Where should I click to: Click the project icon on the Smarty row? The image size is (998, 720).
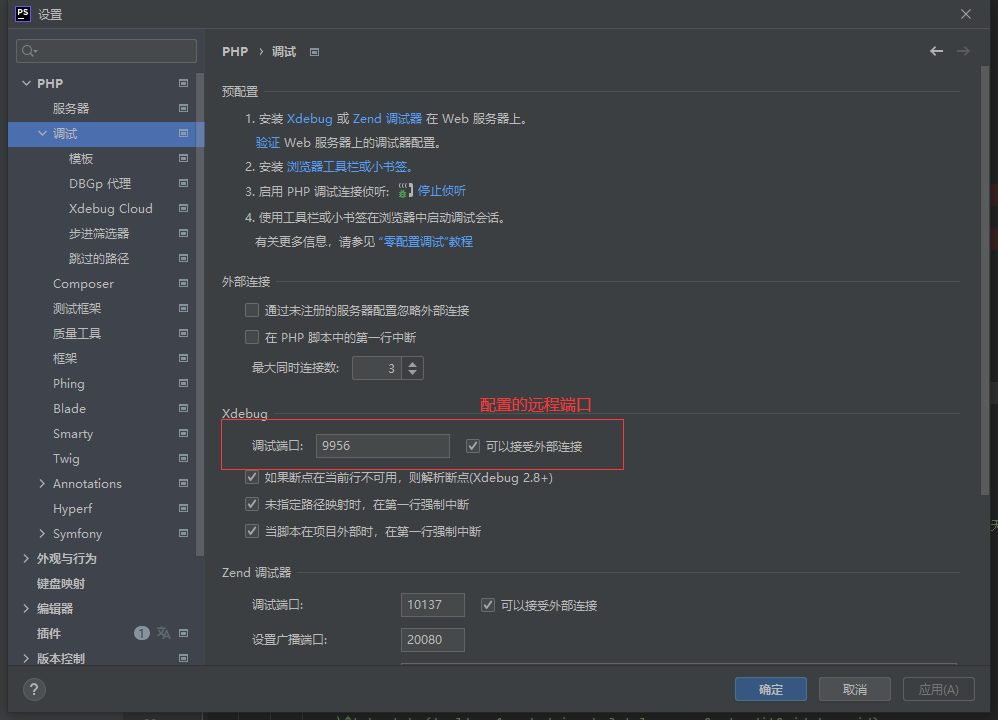[x=183, y=434]
